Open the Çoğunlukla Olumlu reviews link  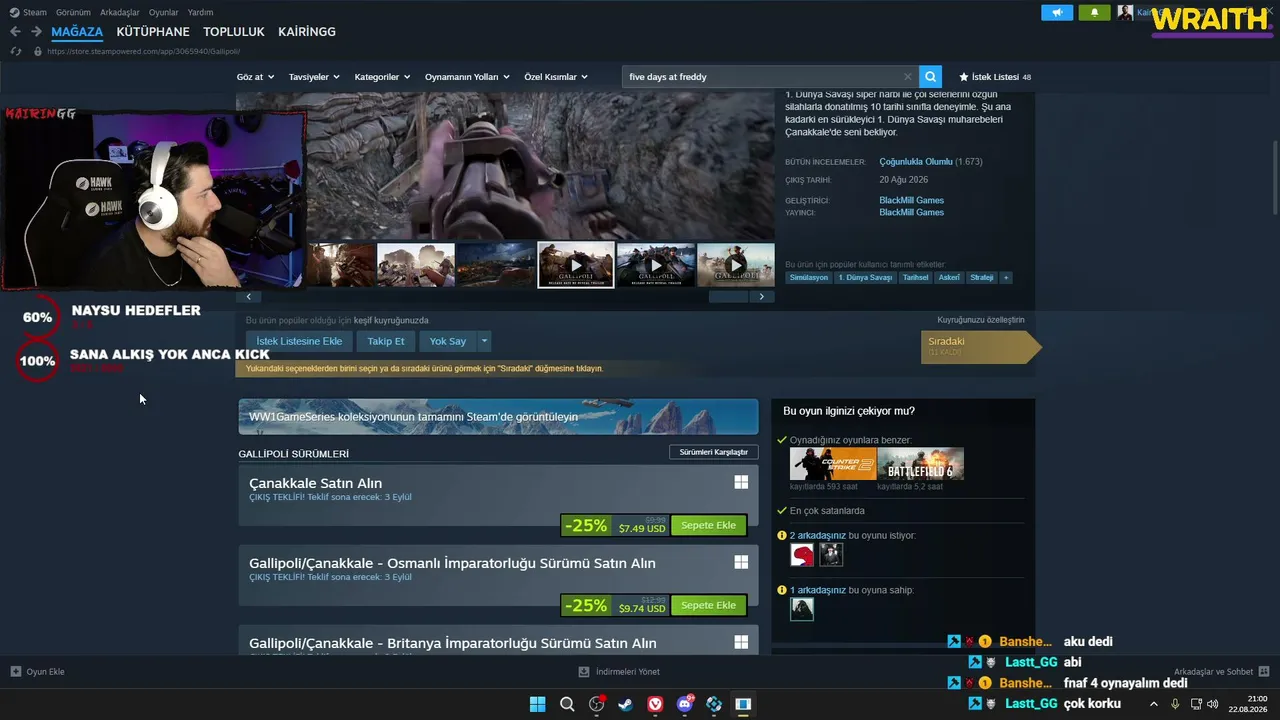pyautogui.click(x=916, y=162)
